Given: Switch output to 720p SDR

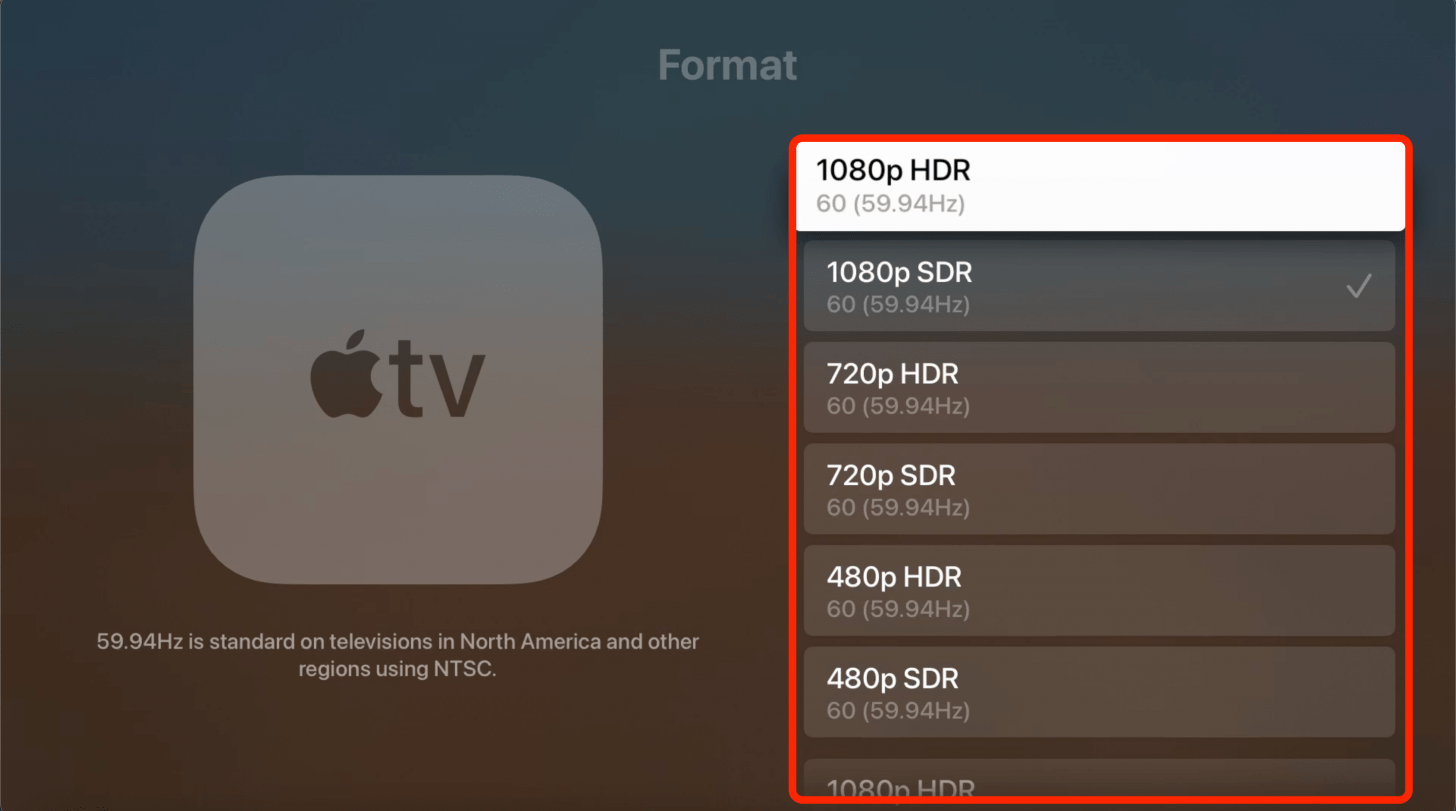Looking at the screenshot, I should click(1099, 489).
